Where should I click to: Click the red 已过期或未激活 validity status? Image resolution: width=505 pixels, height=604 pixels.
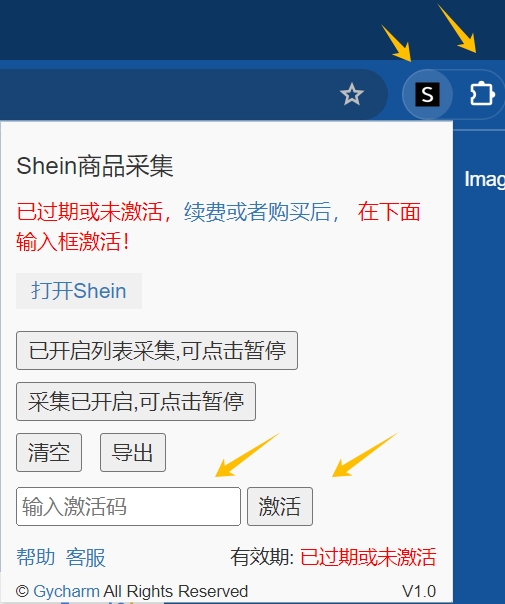pos(368,557)
